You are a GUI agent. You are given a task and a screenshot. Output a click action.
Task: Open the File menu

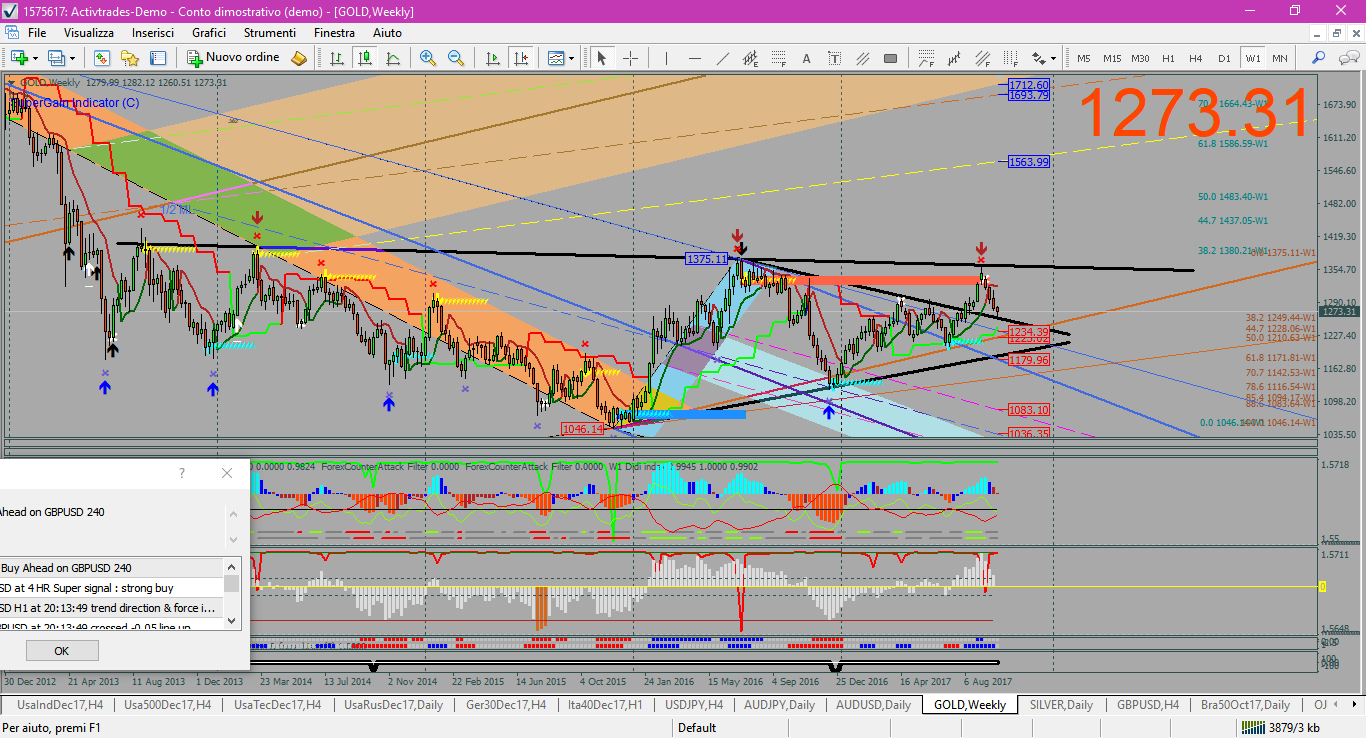point(36,33)
